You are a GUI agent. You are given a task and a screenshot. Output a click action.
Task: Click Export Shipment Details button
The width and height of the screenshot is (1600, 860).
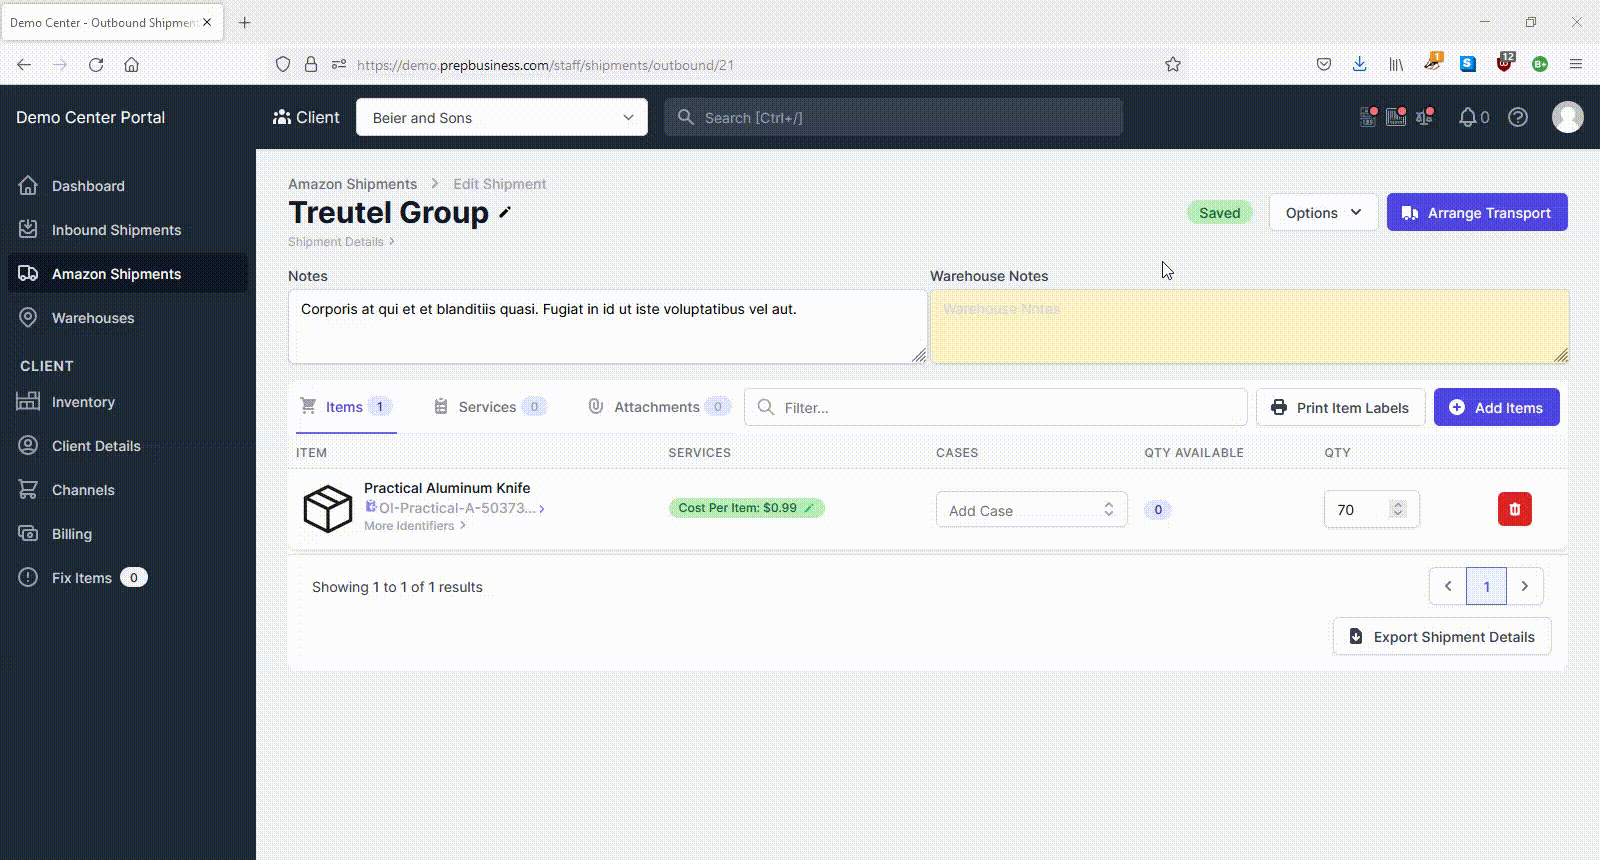pyautogui.click(x=1442, y=636)
